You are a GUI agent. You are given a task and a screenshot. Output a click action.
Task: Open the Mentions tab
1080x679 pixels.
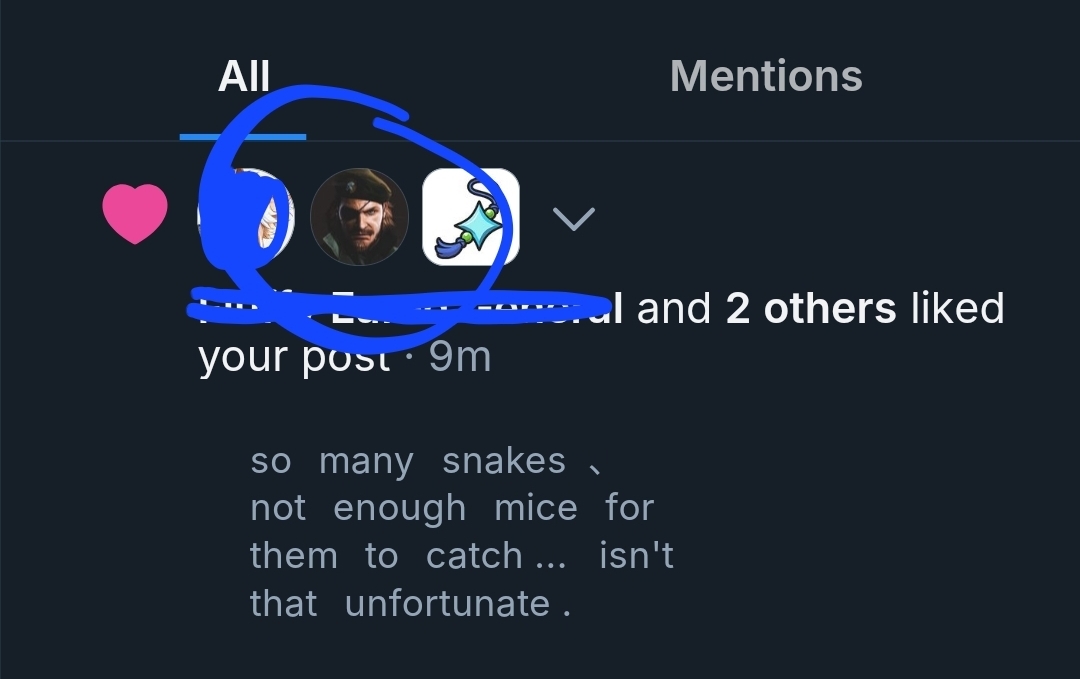click(766, 77)
